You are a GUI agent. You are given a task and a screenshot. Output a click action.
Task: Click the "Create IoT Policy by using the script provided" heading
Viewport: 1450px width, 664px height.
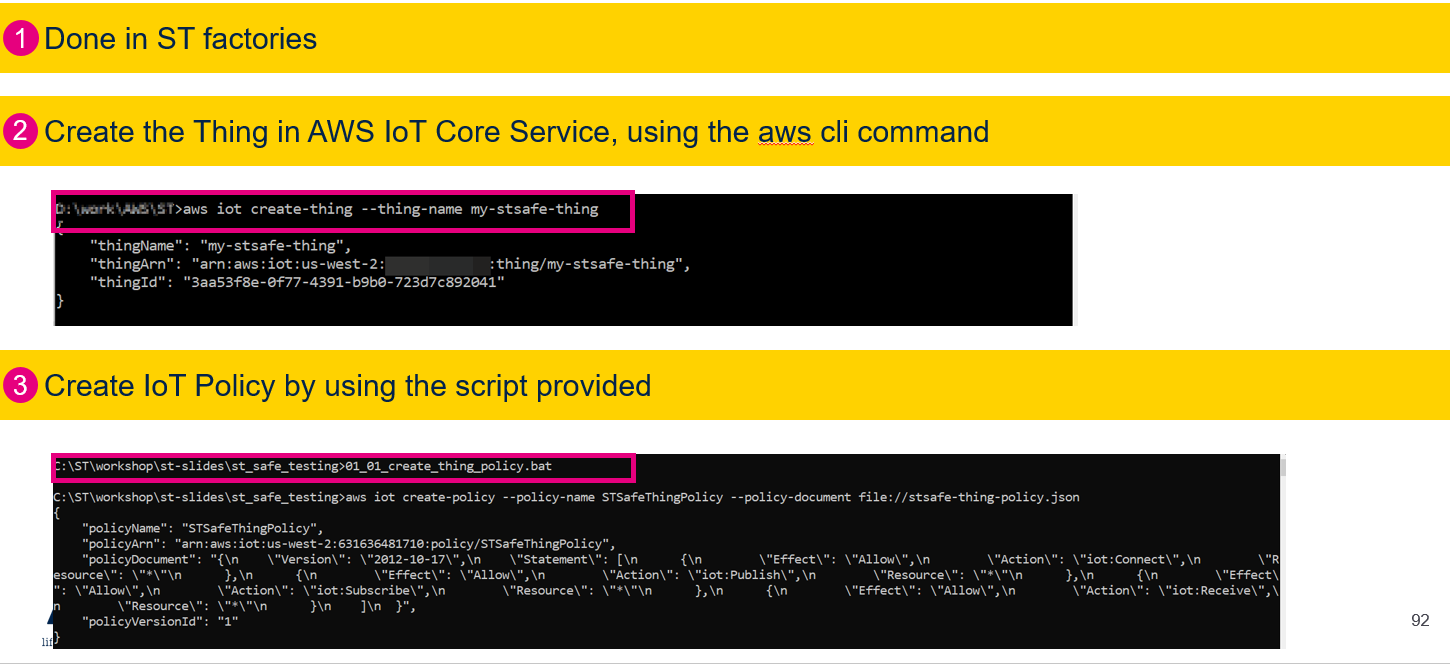pyautogui.click(x=348, y=385)
